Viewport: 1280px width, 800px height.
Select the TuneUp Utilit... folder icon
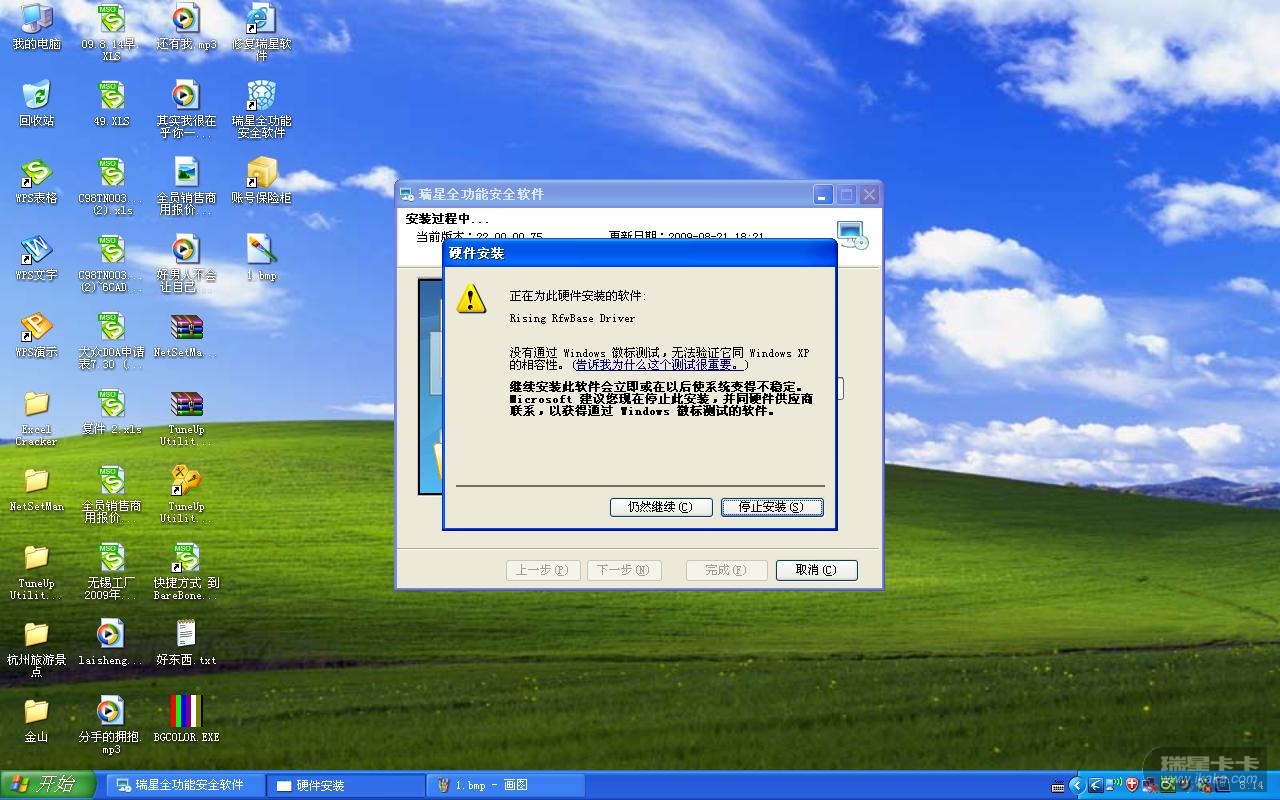coord(36,572)
